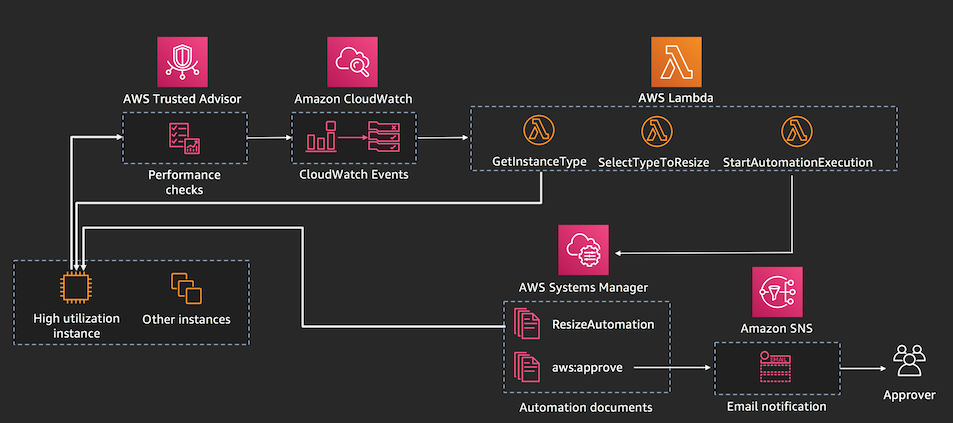Click the Other instances label
The height and width of the screenshot is (423, 953).
coord(186,319)
